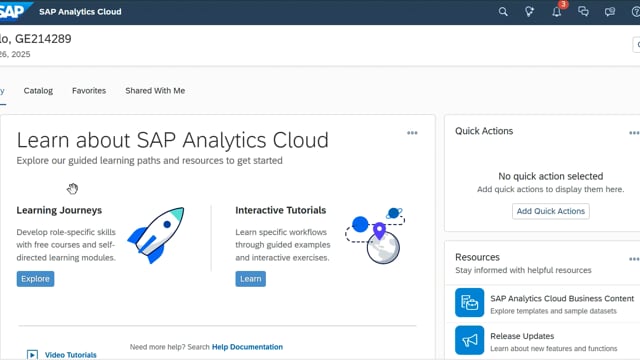Click the Learning Journeys heading

(59, 210)
